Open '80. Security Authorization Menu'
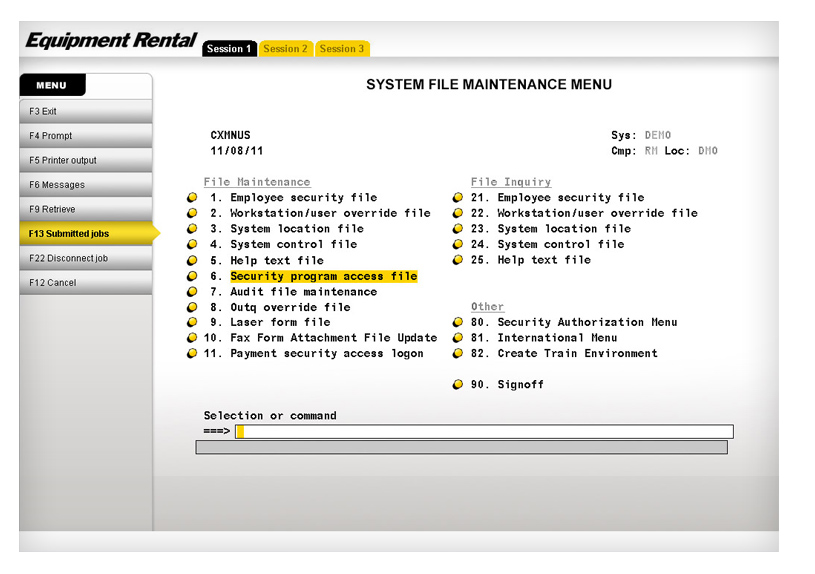 574,322
